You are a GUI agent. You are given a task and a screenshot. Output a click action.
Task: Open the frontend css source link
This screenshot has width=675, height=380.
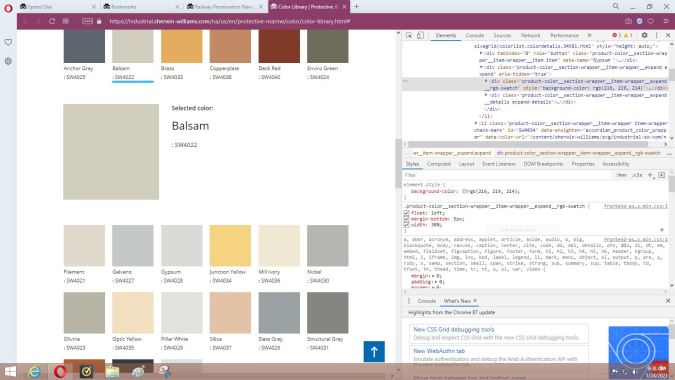pos(635,206)
